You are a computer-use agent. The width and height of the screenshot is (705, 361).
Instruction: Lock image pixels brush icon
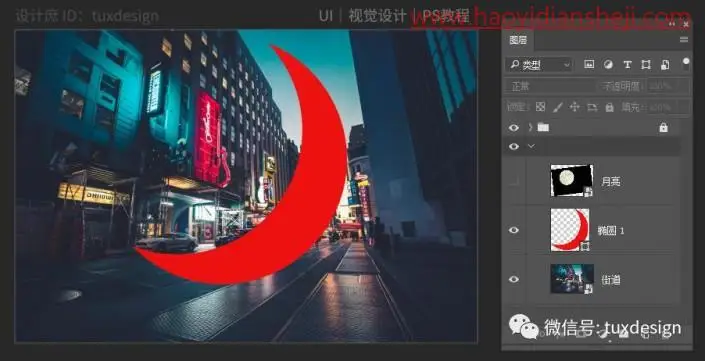pyautogui.click(x=558, y=107)
